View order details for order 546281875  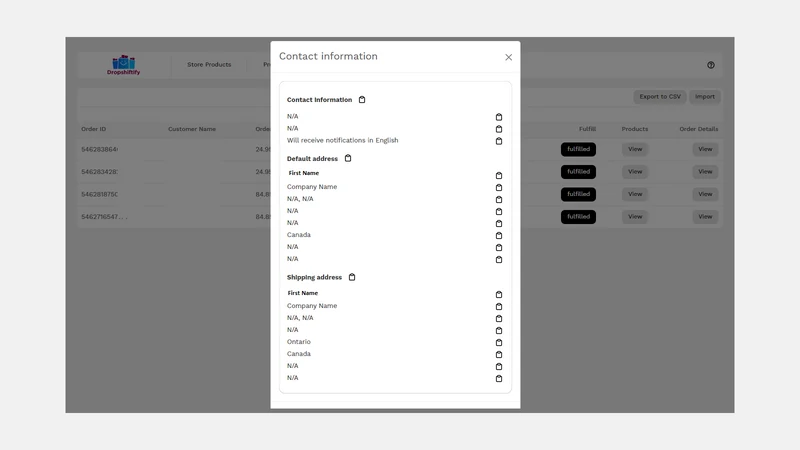click(x=705, y=194)
